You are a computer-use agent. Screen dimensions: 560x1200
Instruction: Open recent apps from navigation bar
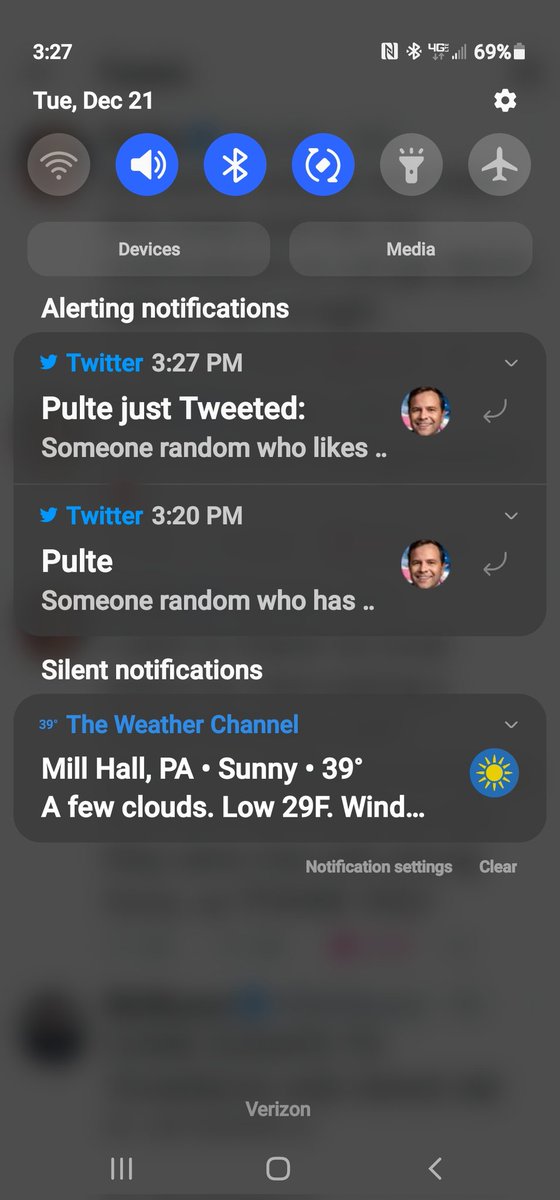pyautogui.click(x=121, y=1168)
